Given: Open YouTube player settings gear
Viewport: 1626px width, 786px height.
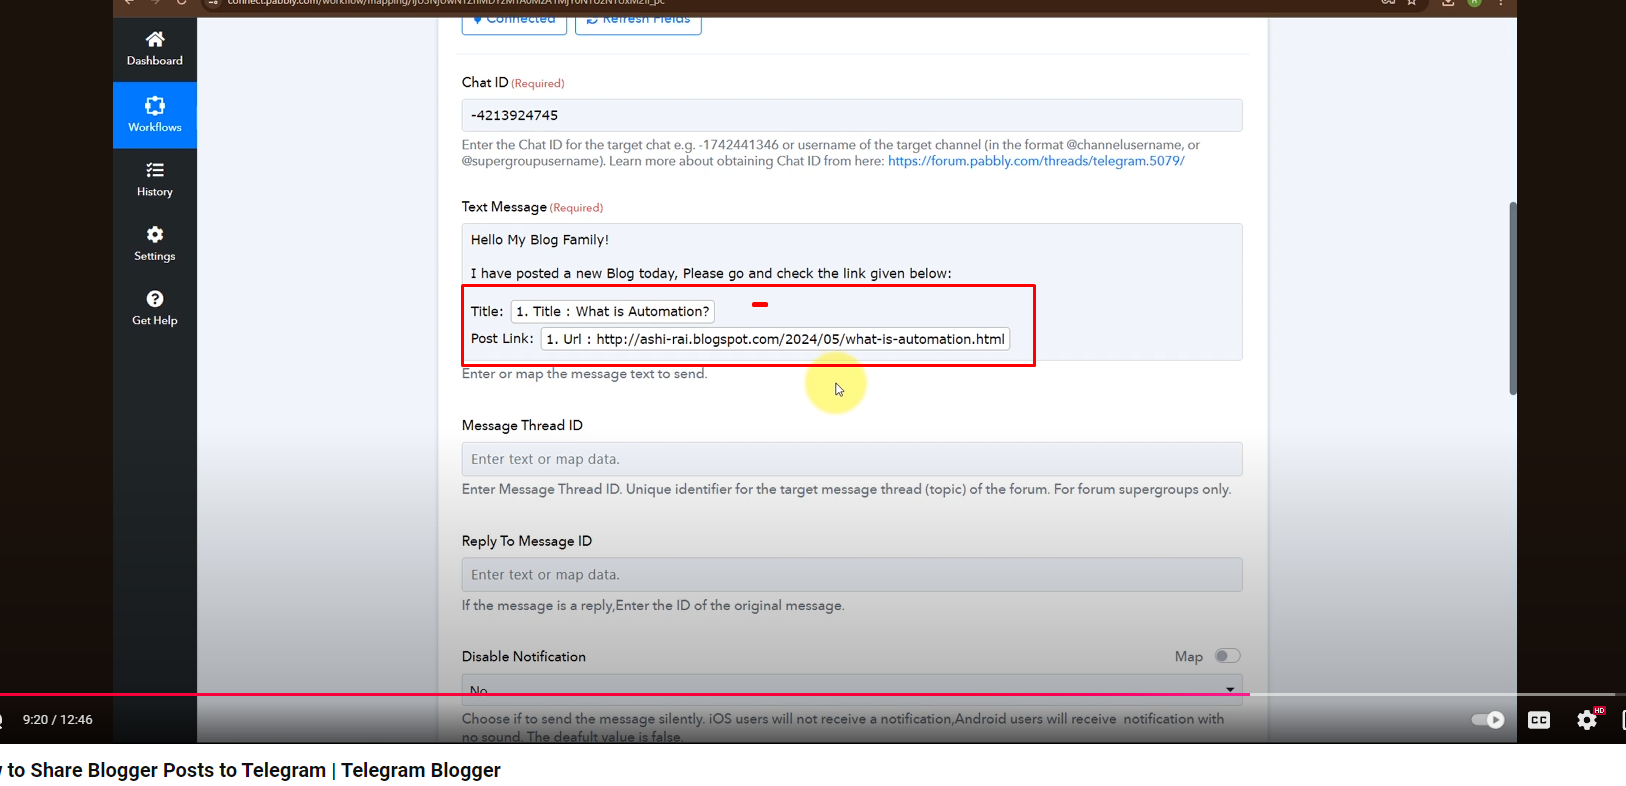Looking at the screenshot, I should [x=1587, y=720].
